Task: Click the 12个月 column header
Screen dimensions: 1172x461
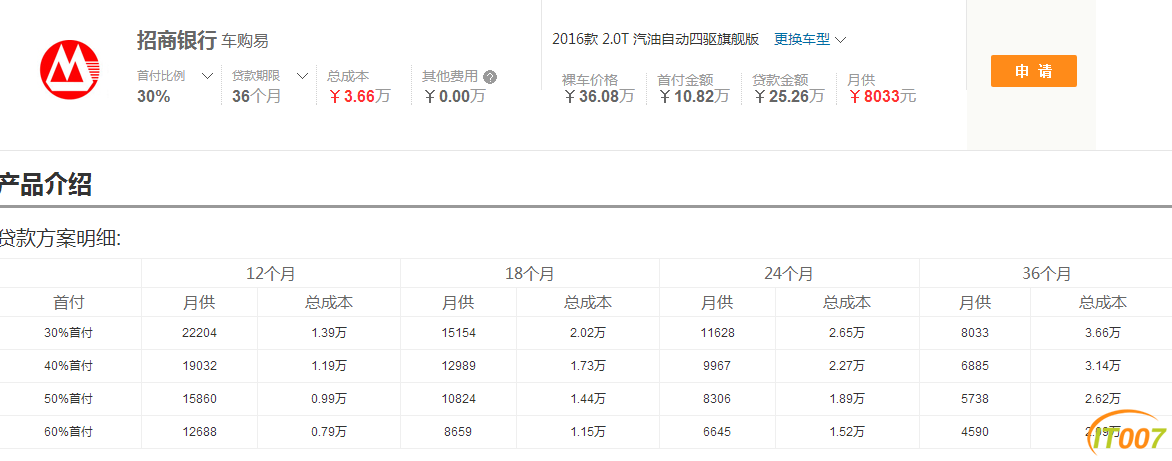Action: tap(271, 273)
